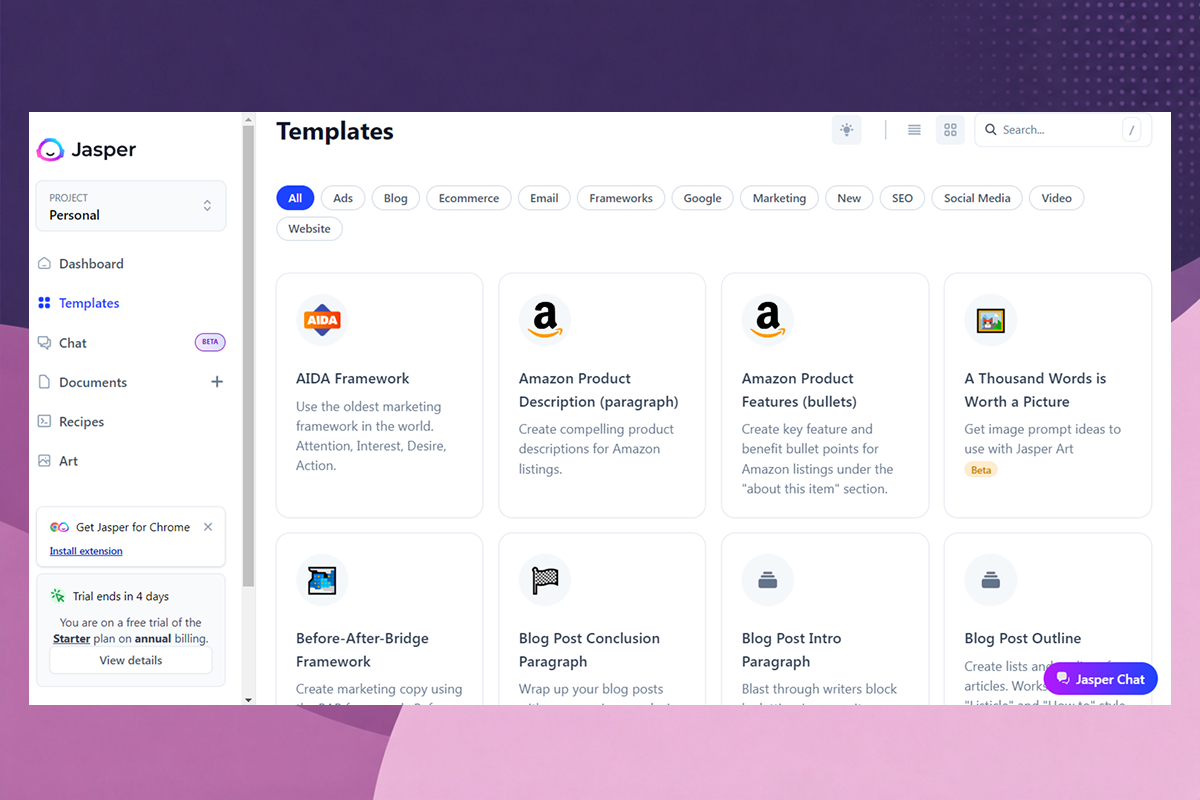Click the Starter plan link
1200x800 pixels.
72,638
